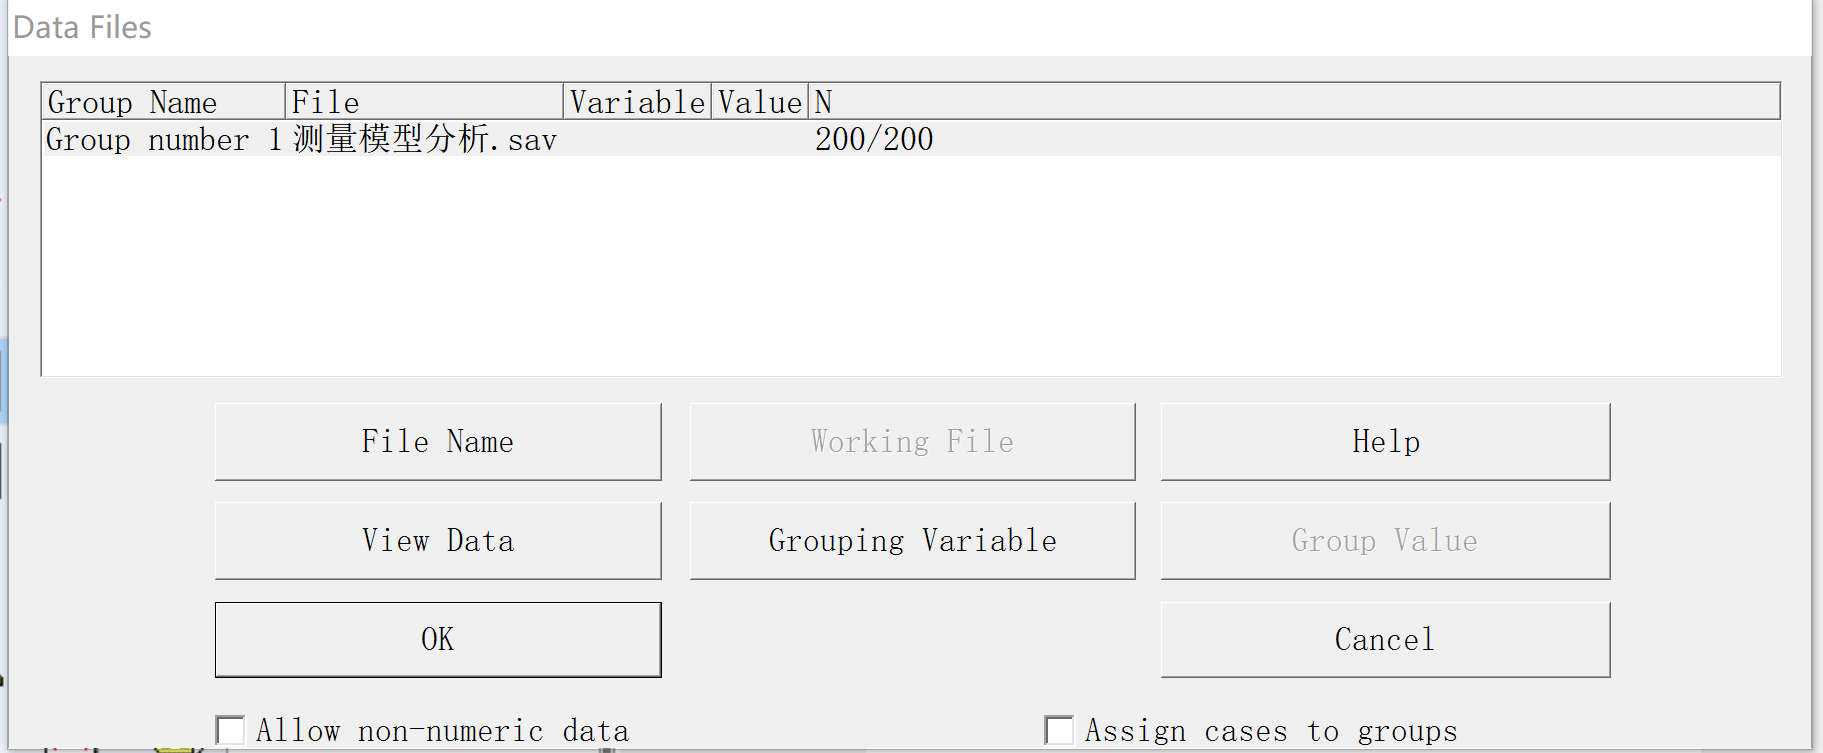Click the Group Value button
The width and height of the screenshot is (1823, 753).
click(1385, 540)
